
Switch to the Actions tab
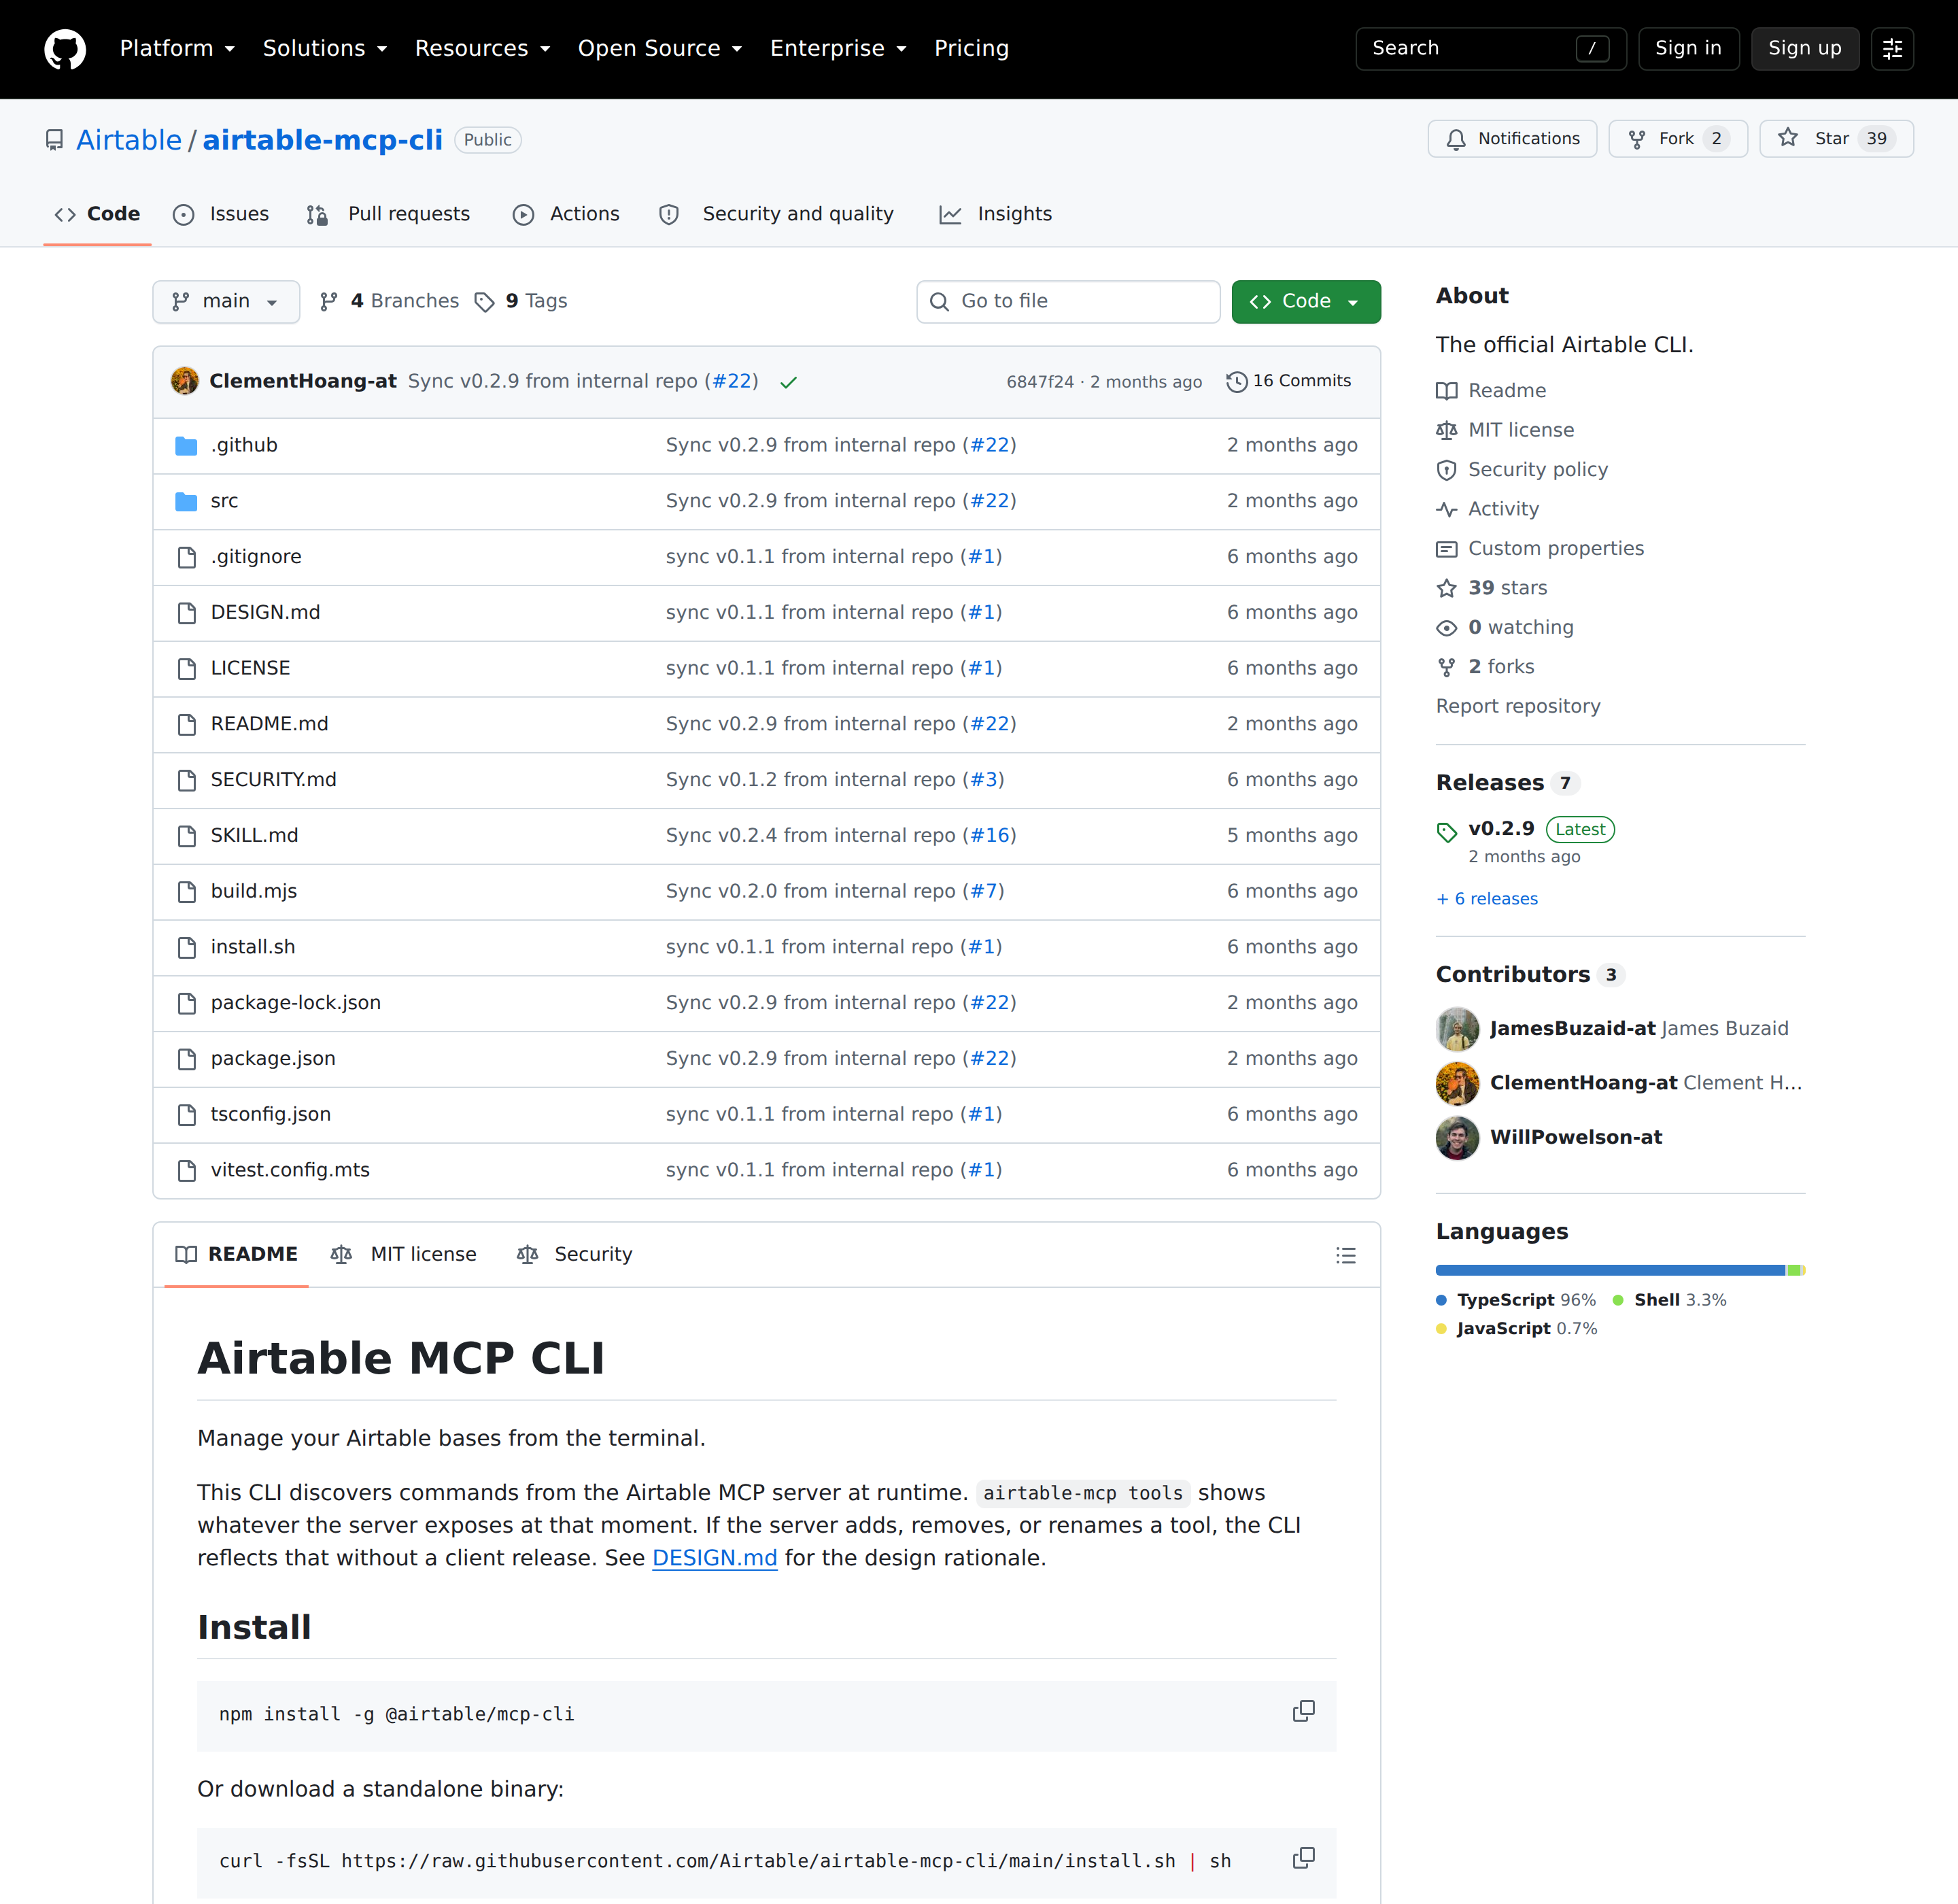tap(566, 214)
